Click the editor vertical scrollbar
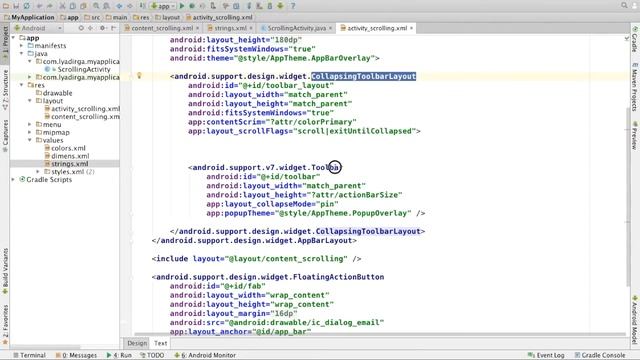 pos(628,196)
